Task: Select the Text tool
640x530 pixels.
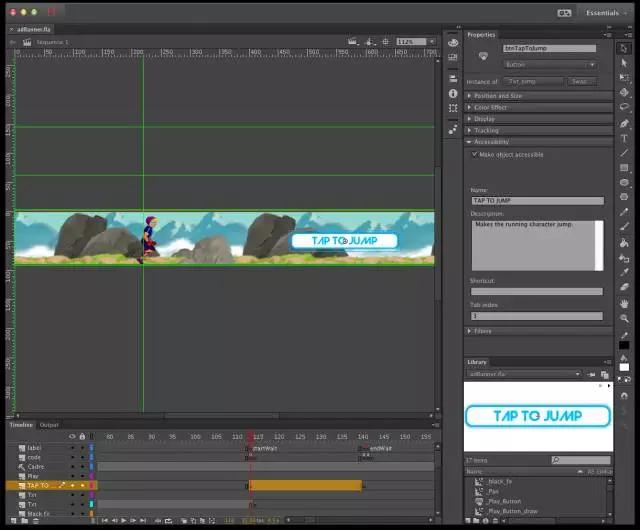Action: 624,138
